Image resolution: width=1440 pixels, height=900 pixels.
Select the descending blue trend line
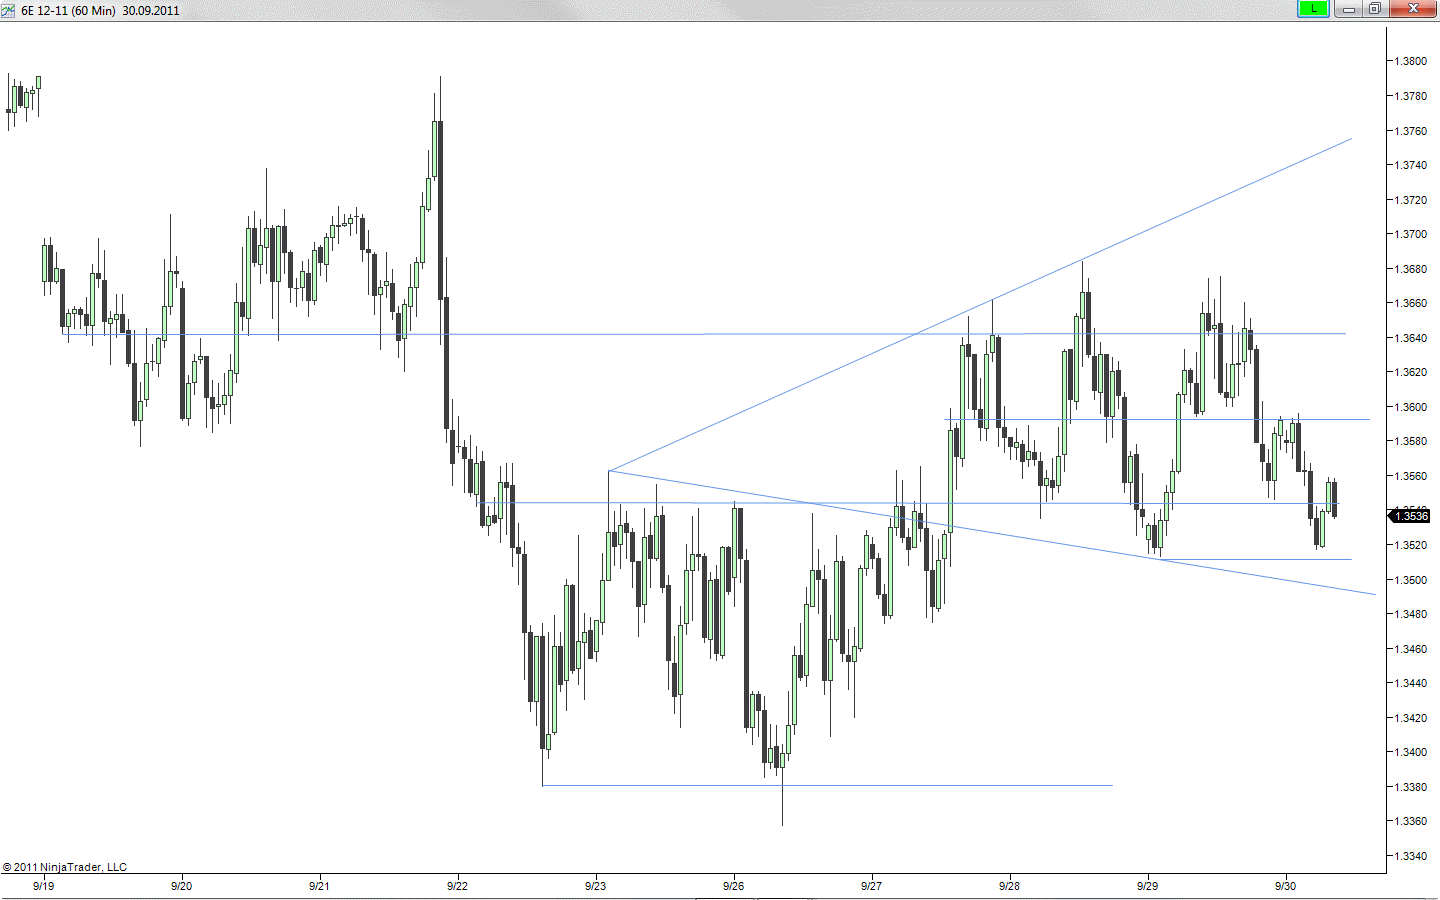[x=992, y=532]
